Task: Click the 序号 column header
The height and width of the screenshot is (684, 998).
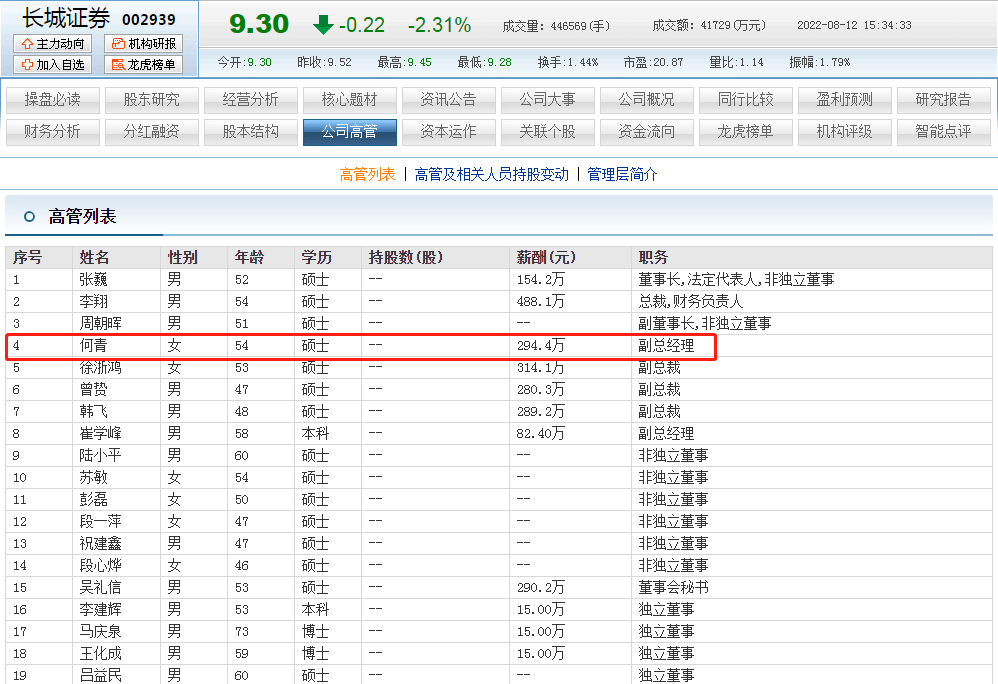Action: tap(27, 257)
